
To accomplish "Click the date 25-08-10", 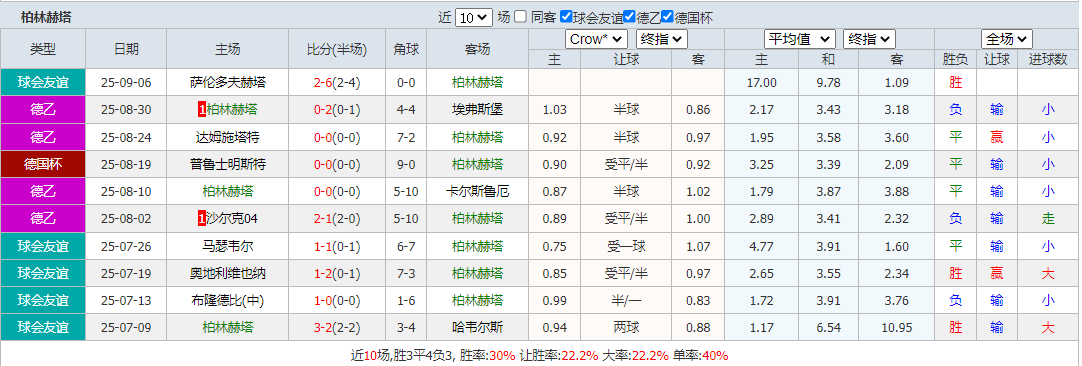I will click(126, 191).
